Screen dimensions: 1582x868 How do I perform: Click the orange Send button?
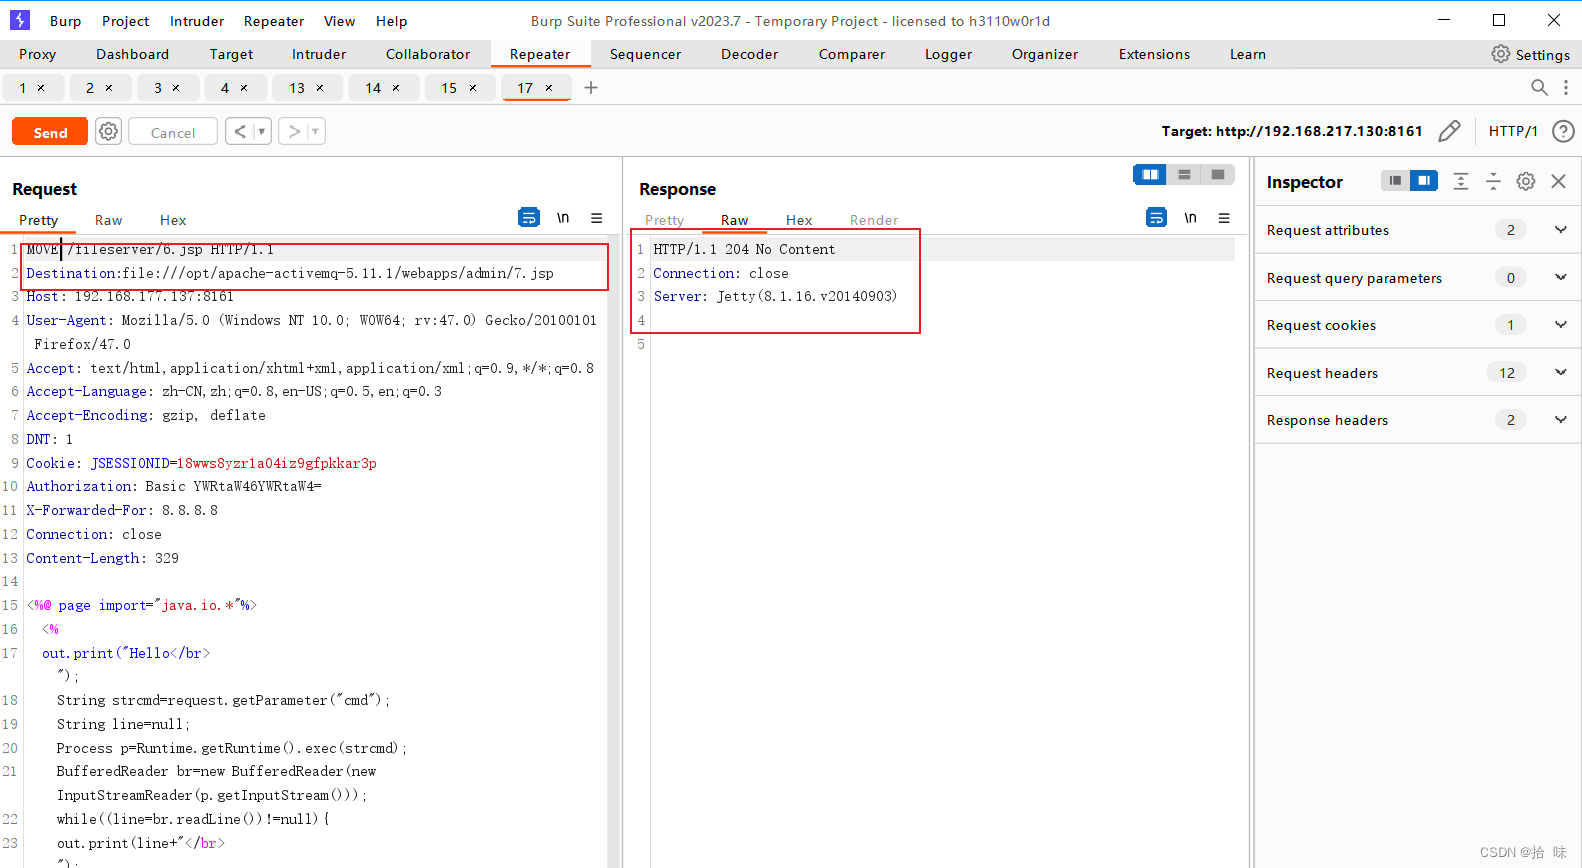[x=50, y=132]
